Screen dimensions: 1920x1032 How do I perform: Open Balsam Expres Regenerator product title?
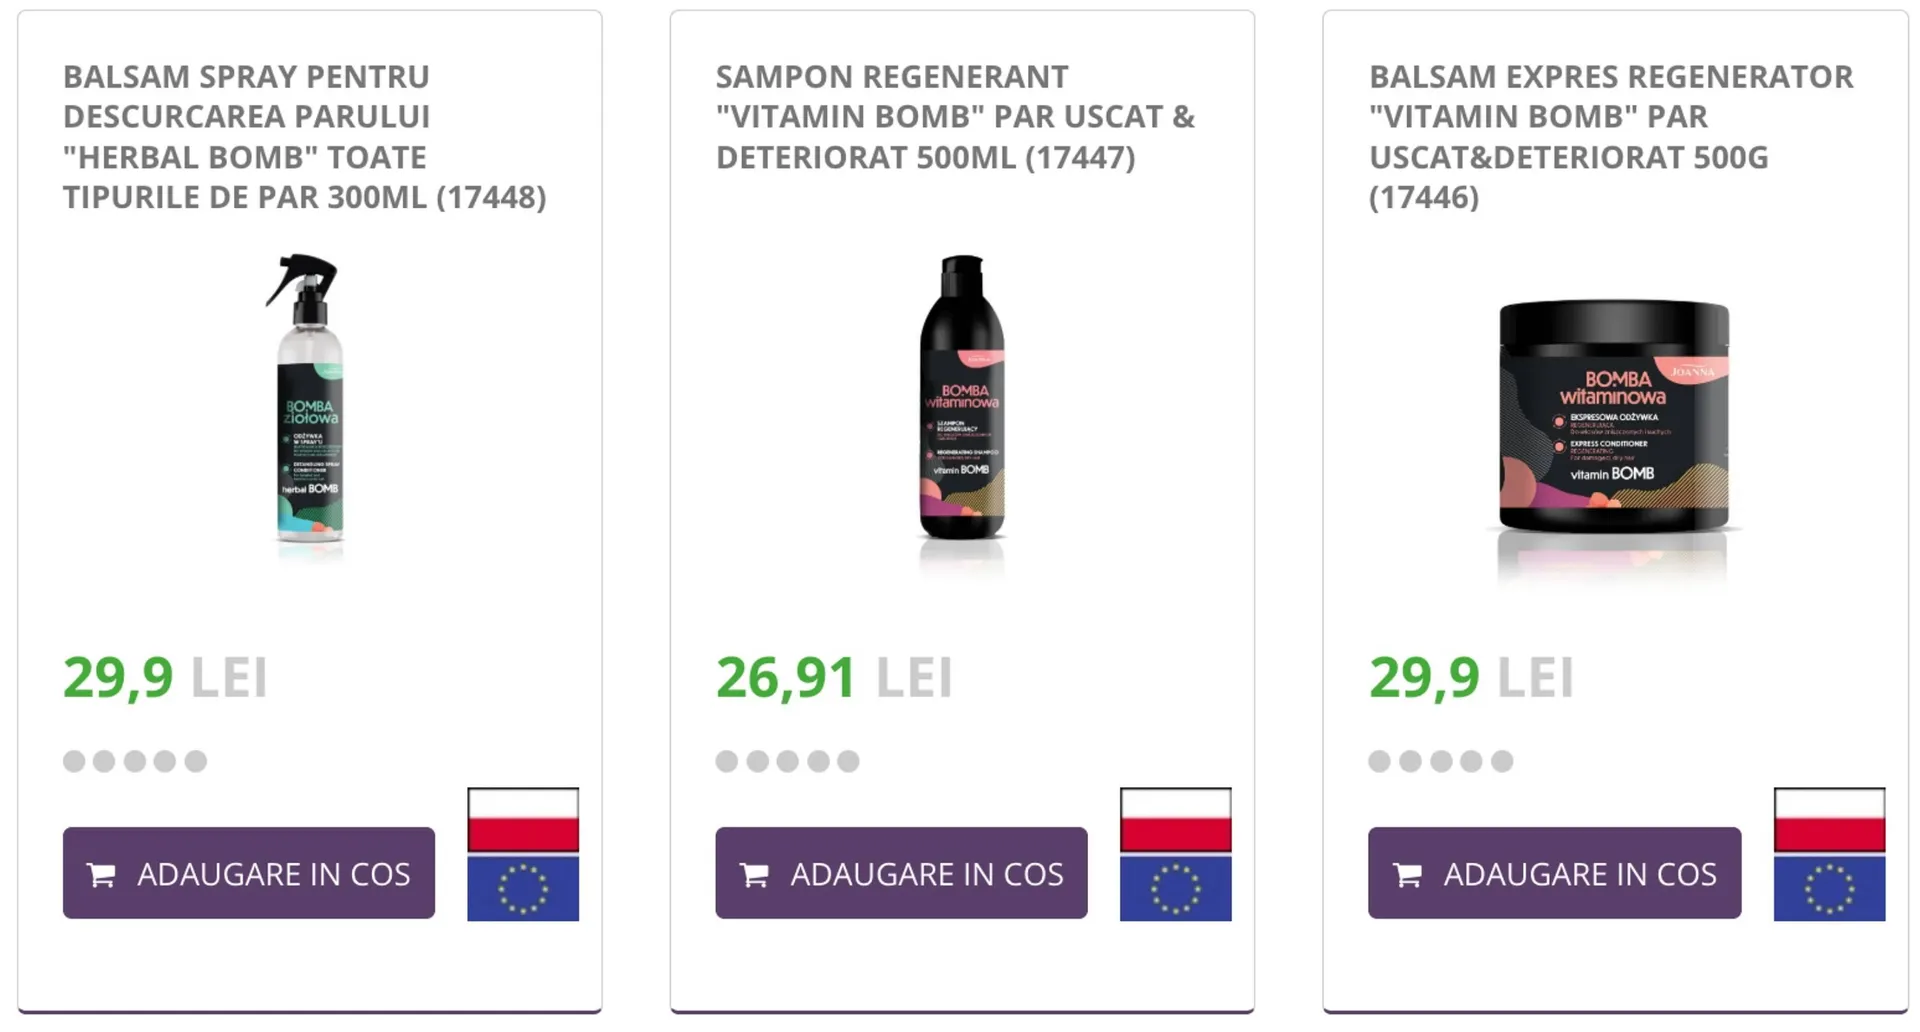(1610, 137)
